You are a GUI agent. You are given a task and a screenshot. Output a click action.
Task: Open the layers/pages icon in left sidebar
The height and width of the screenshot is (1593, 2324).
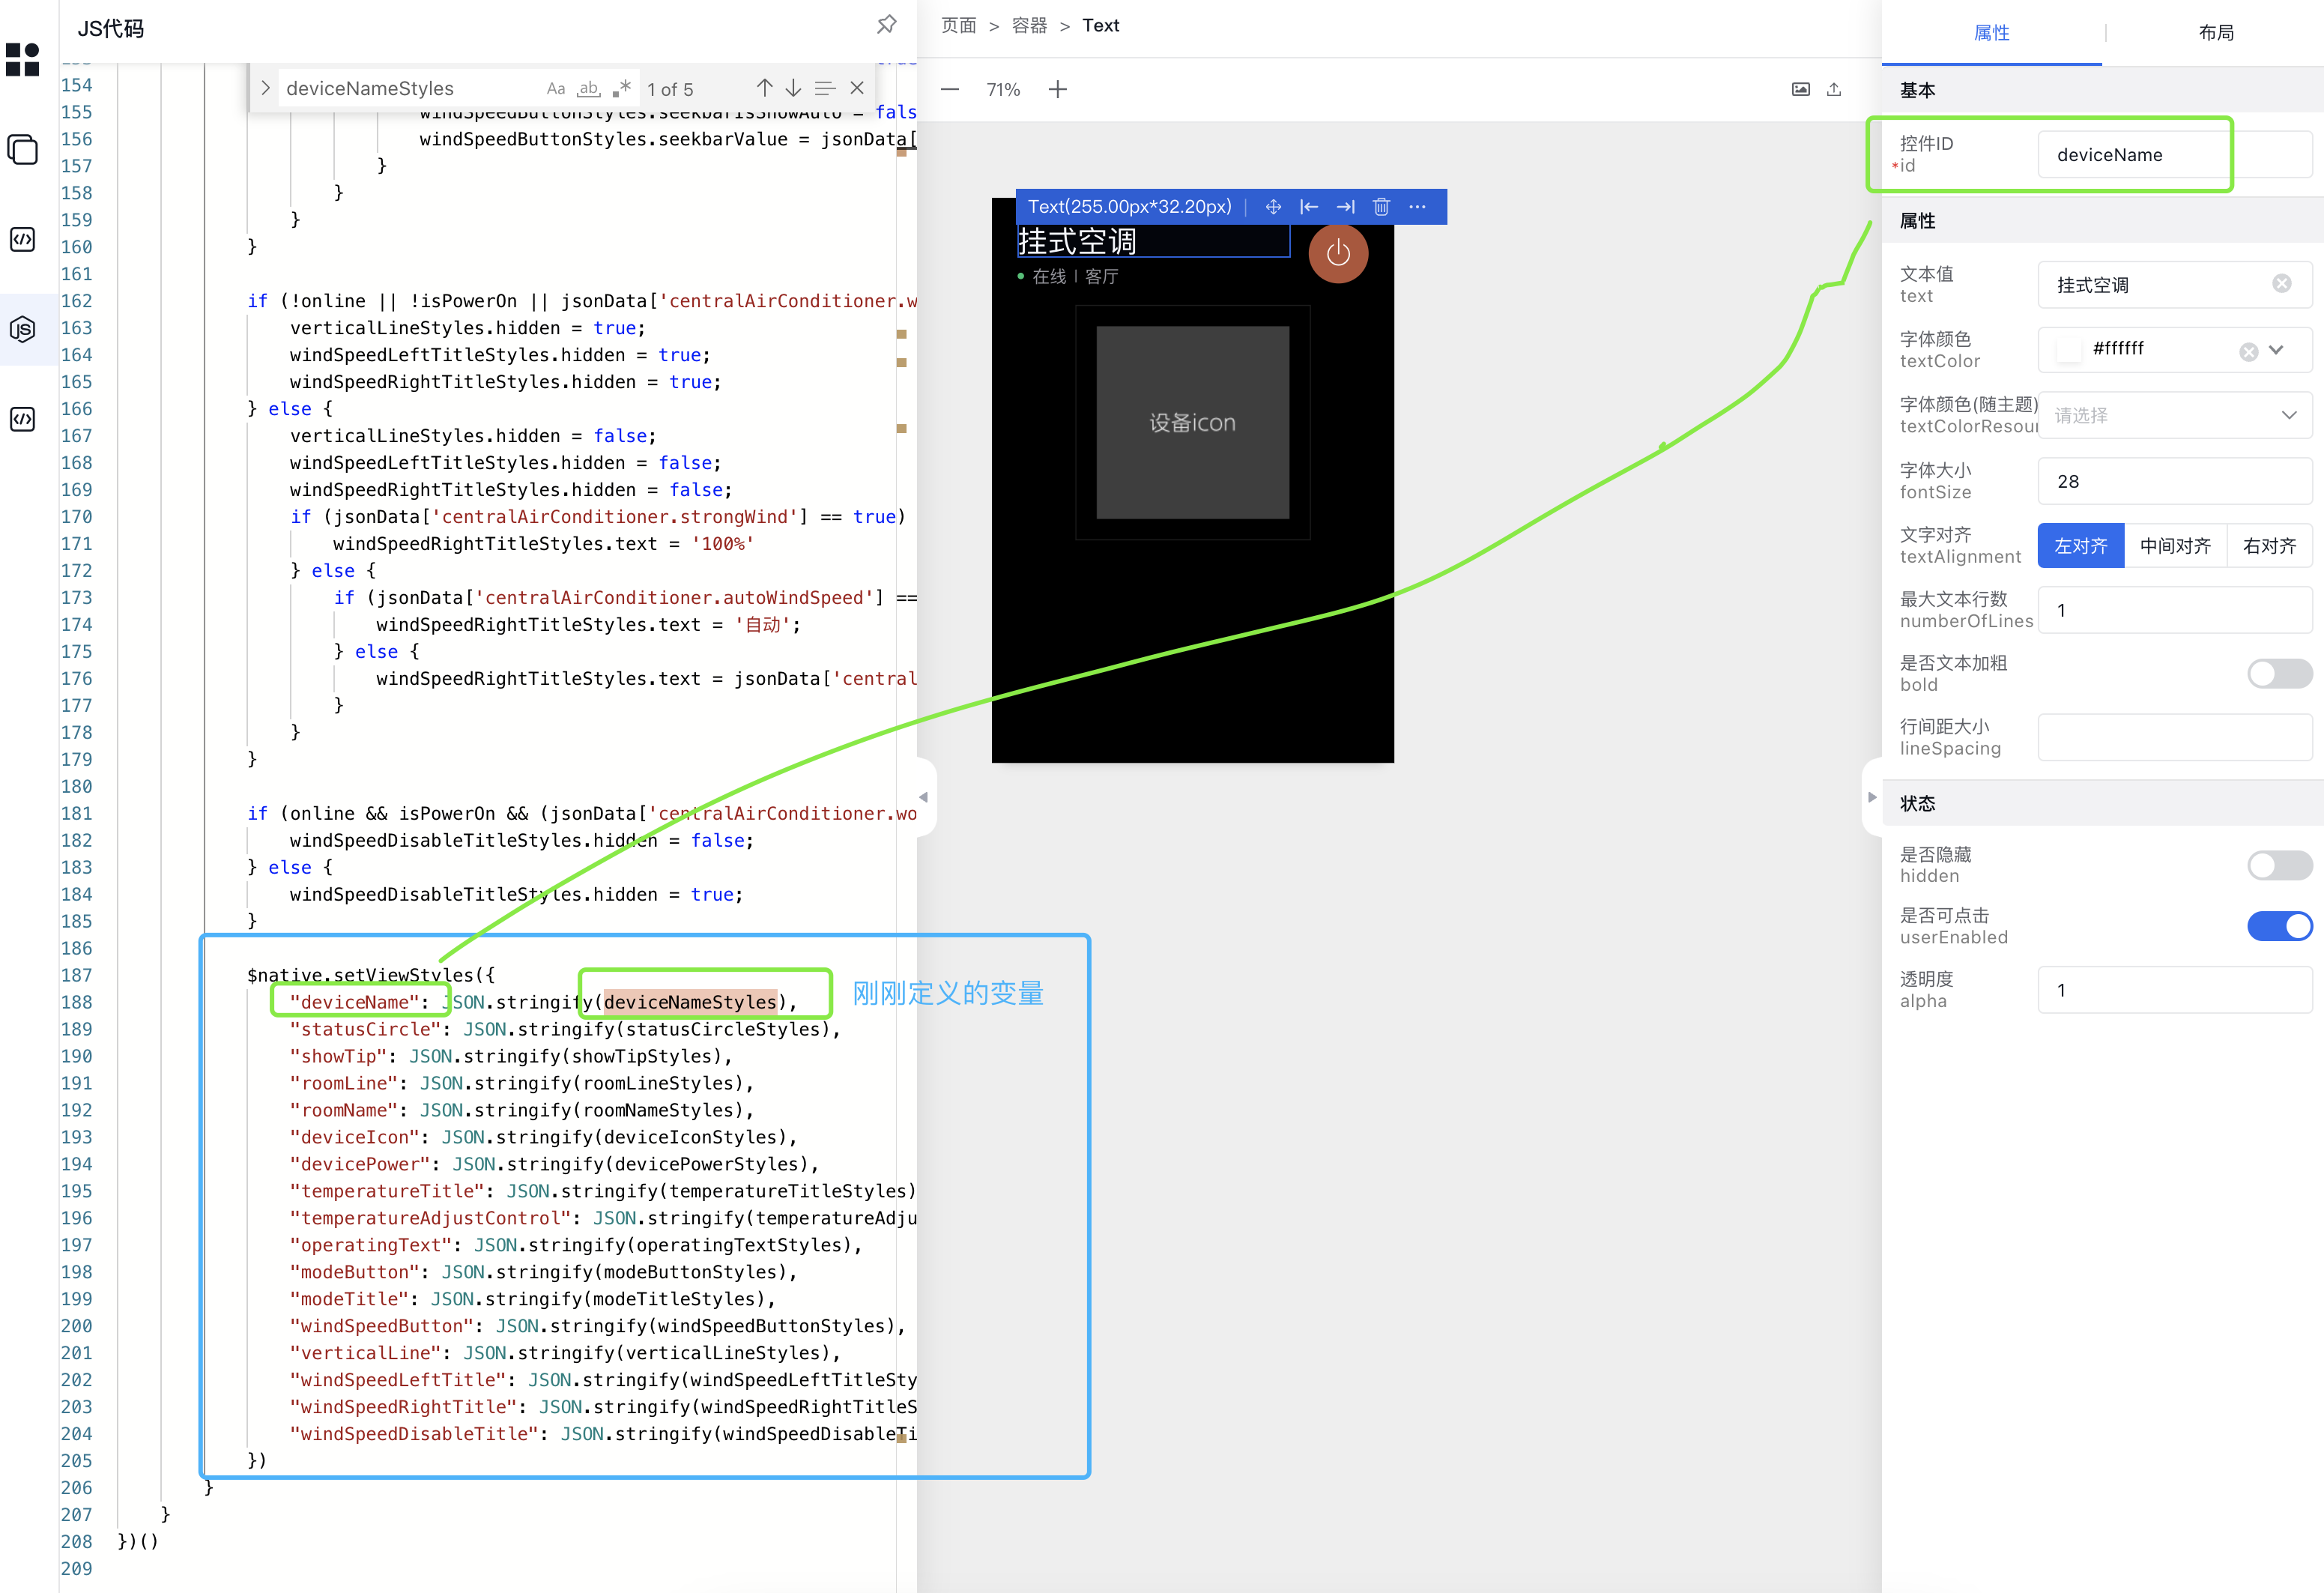click(x=22, y=149)
